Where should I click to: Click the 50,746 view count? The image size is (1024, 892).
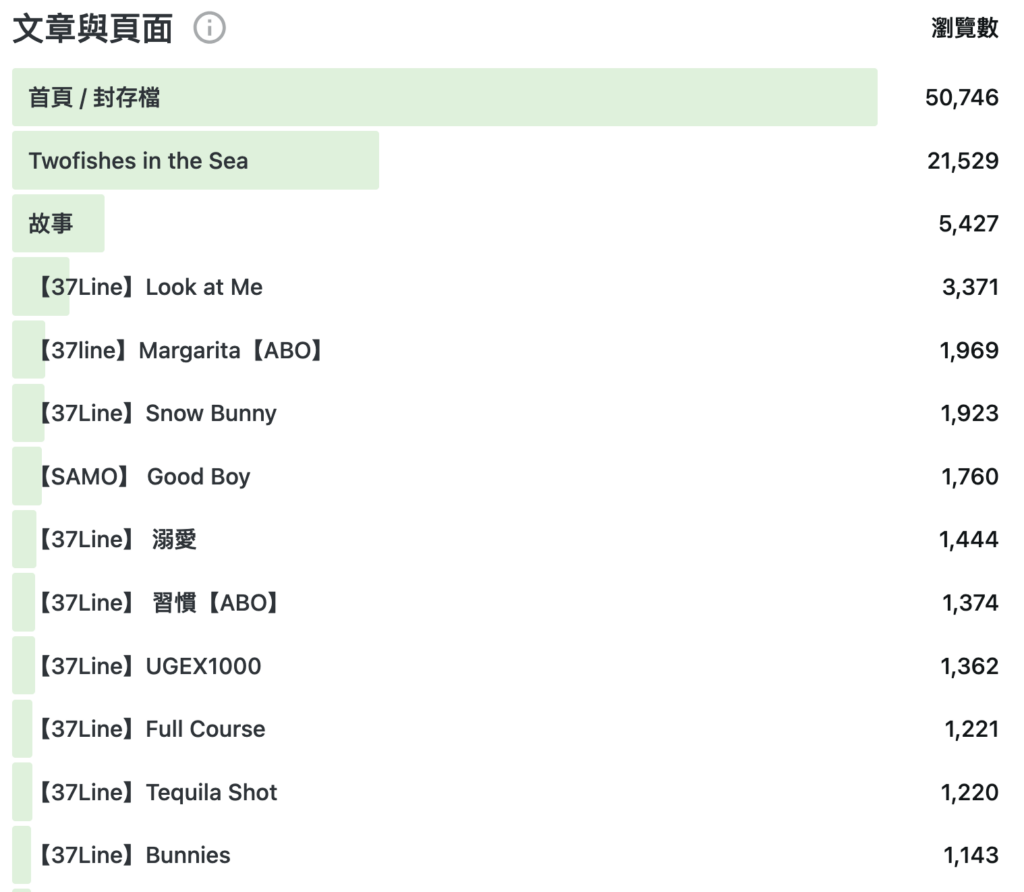point(962,98)
